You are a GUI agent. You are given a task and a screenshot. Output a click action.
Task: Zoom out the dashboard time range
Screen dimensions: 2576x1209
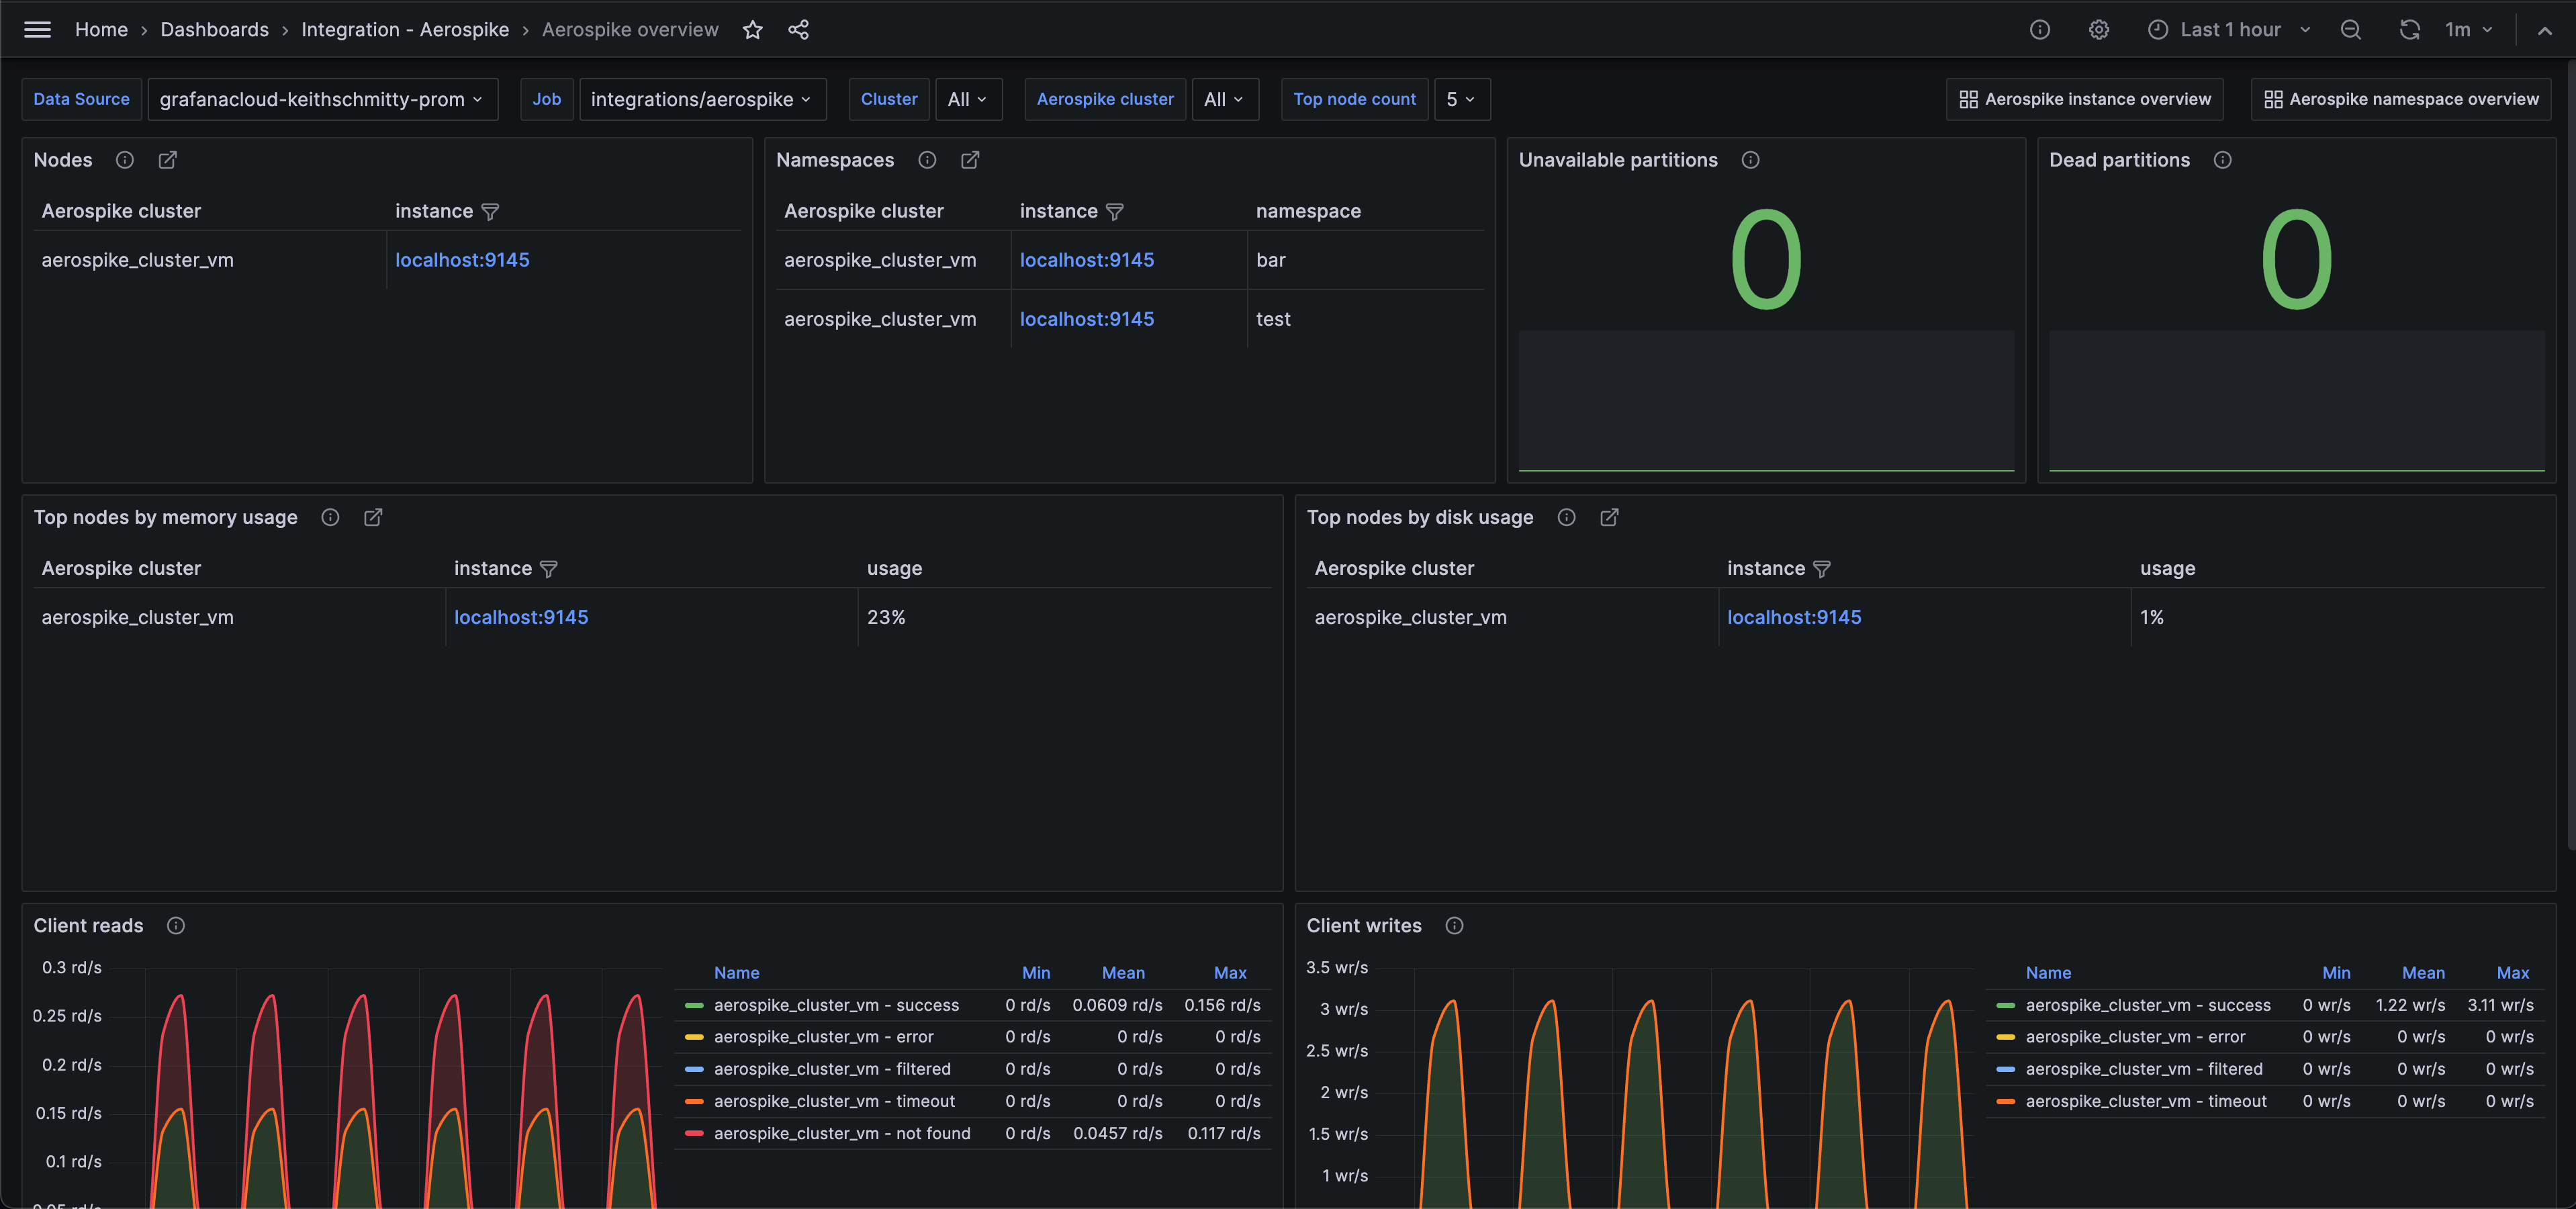tap(2351, 29)
